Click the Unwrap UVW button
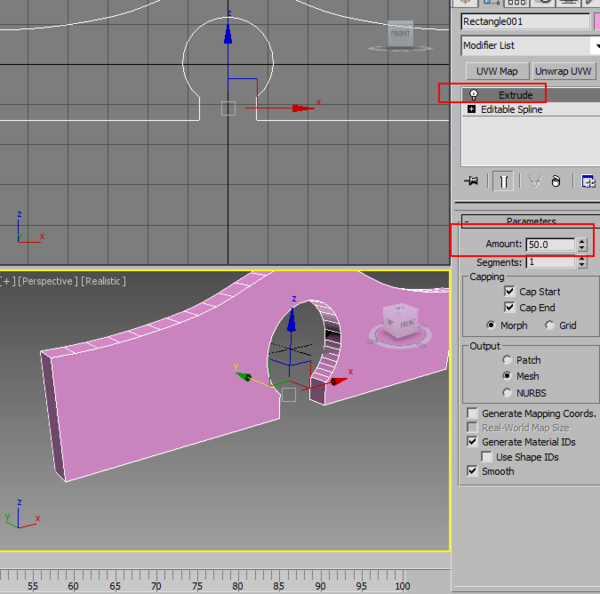This screenshot has height=594, width=600. pos(563,71)
